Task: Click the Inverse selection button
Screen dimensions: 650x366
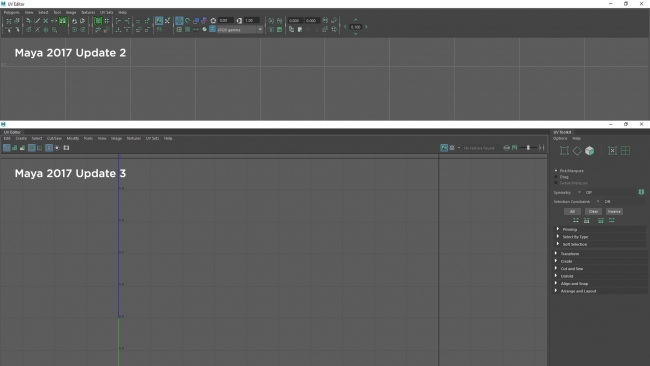Action: click(614, 211)
